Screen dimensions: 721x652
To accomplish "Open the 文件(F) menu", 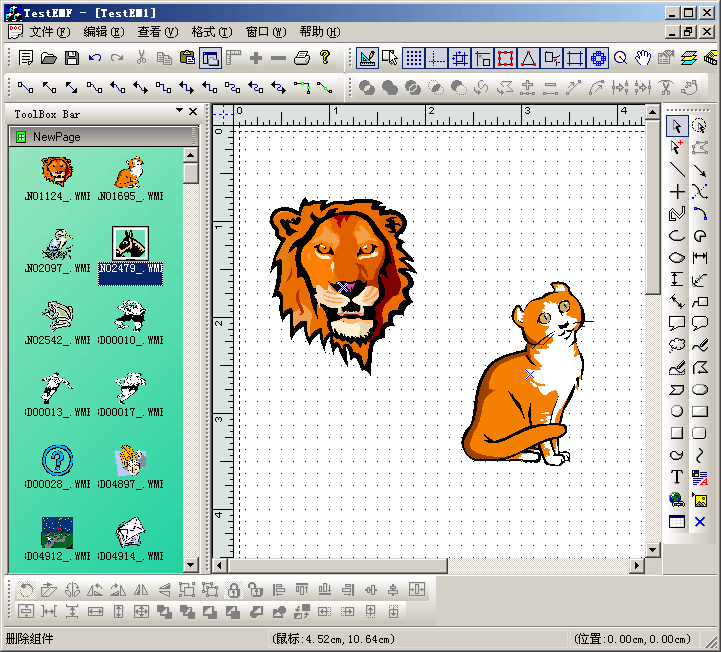I will [49, 32].
